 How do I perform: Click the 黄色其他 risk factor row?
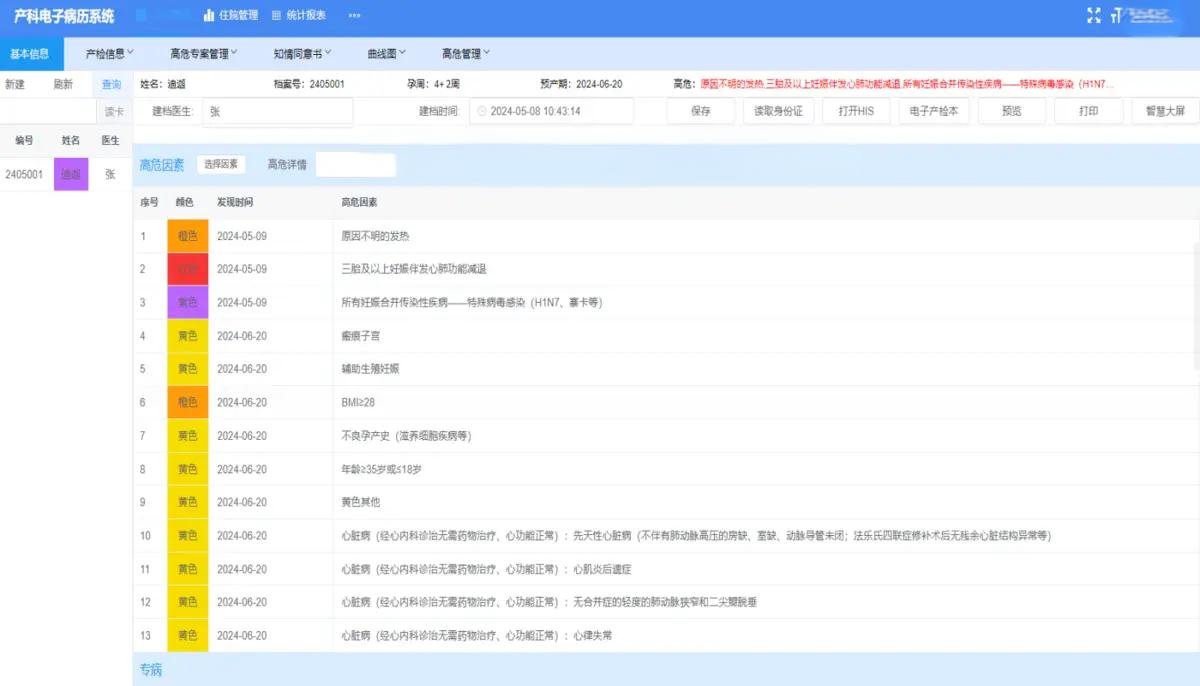point(666,502)
